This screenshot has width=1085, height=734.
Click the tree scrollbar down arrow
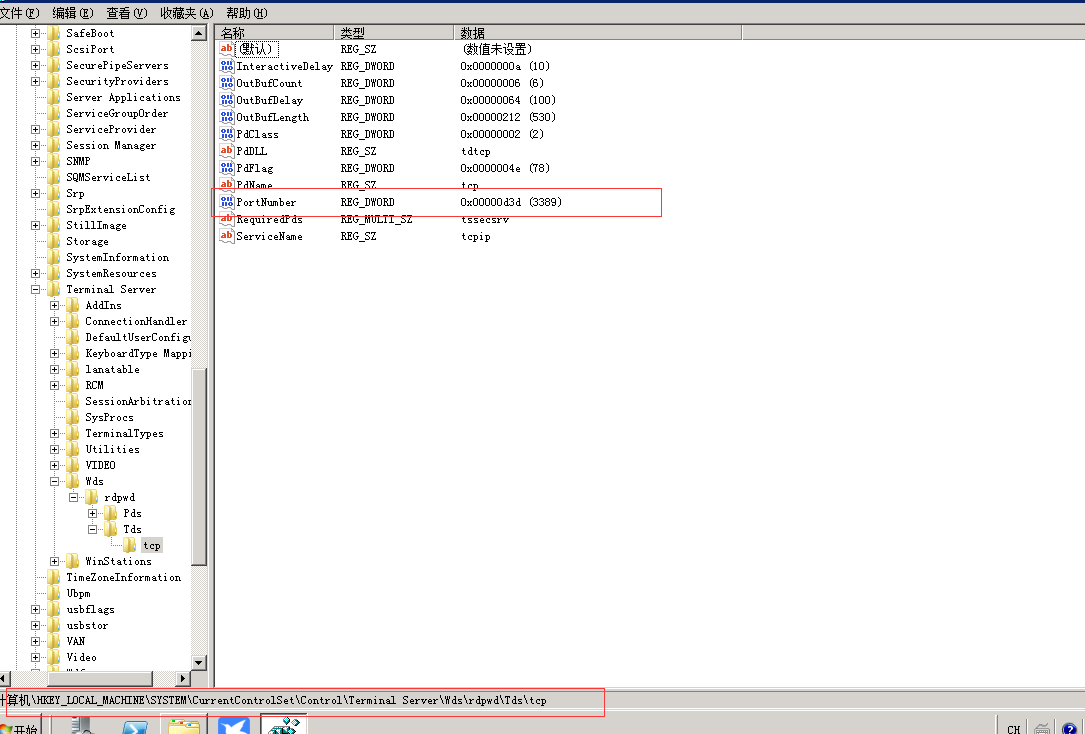pos(198,662)
